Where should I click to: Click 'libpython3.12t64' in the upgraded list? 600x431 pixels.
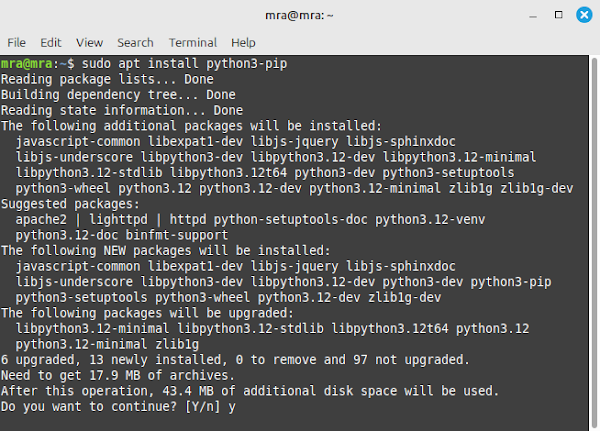coord(390,329)
